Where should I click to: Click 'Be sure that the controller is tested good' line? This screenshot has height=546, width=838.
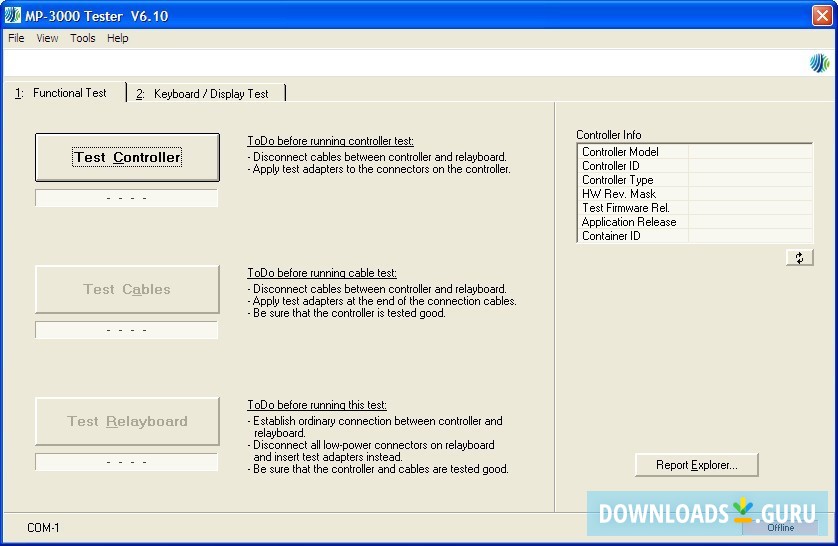pos(346,313)
